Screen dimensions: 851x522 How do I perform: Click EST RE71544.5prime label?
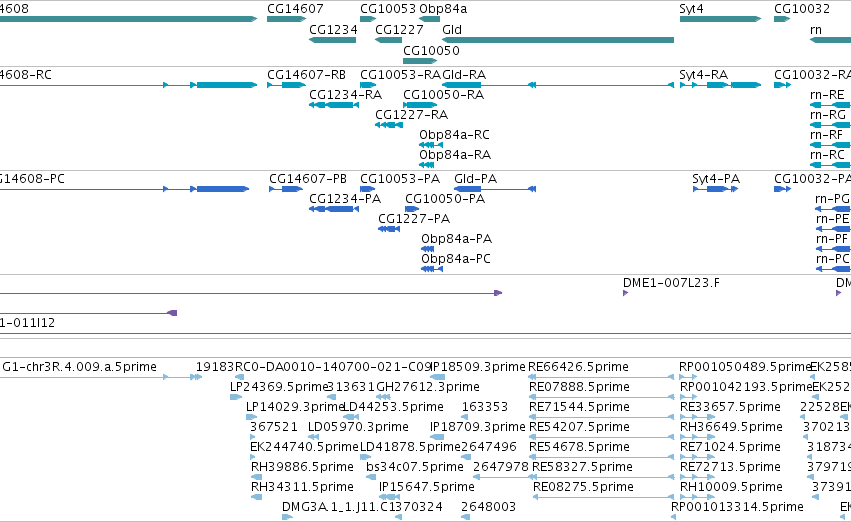tap(579, 407)
